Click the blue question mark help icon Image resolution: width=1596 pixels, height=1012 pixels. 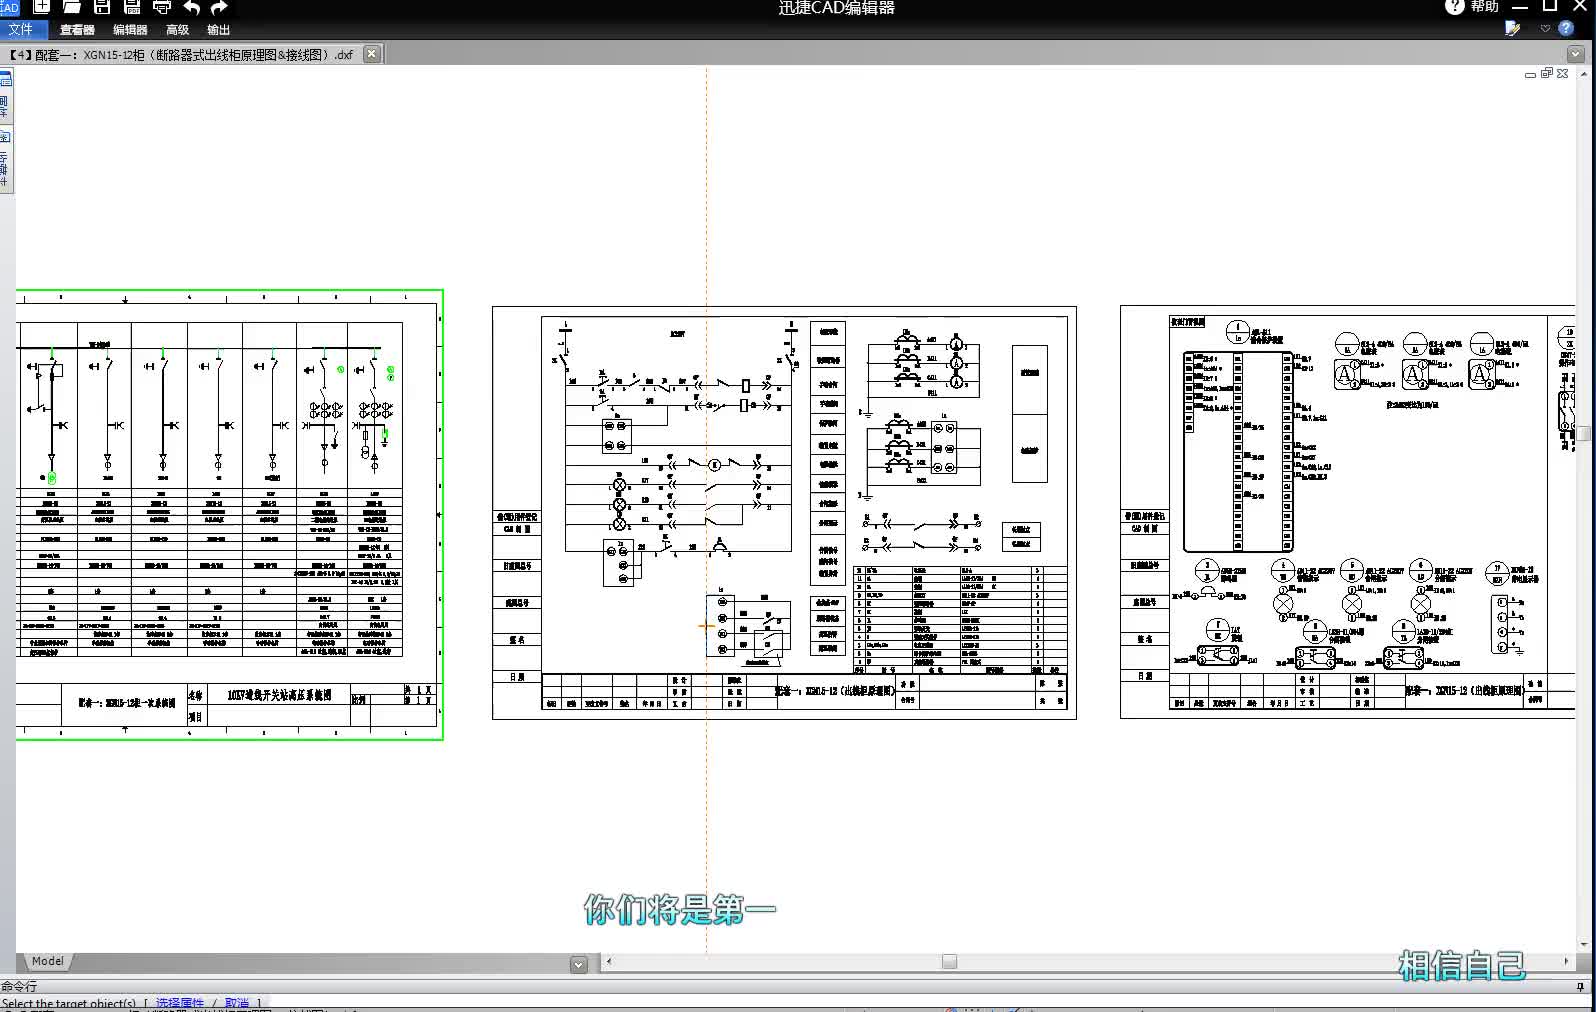1566,28
